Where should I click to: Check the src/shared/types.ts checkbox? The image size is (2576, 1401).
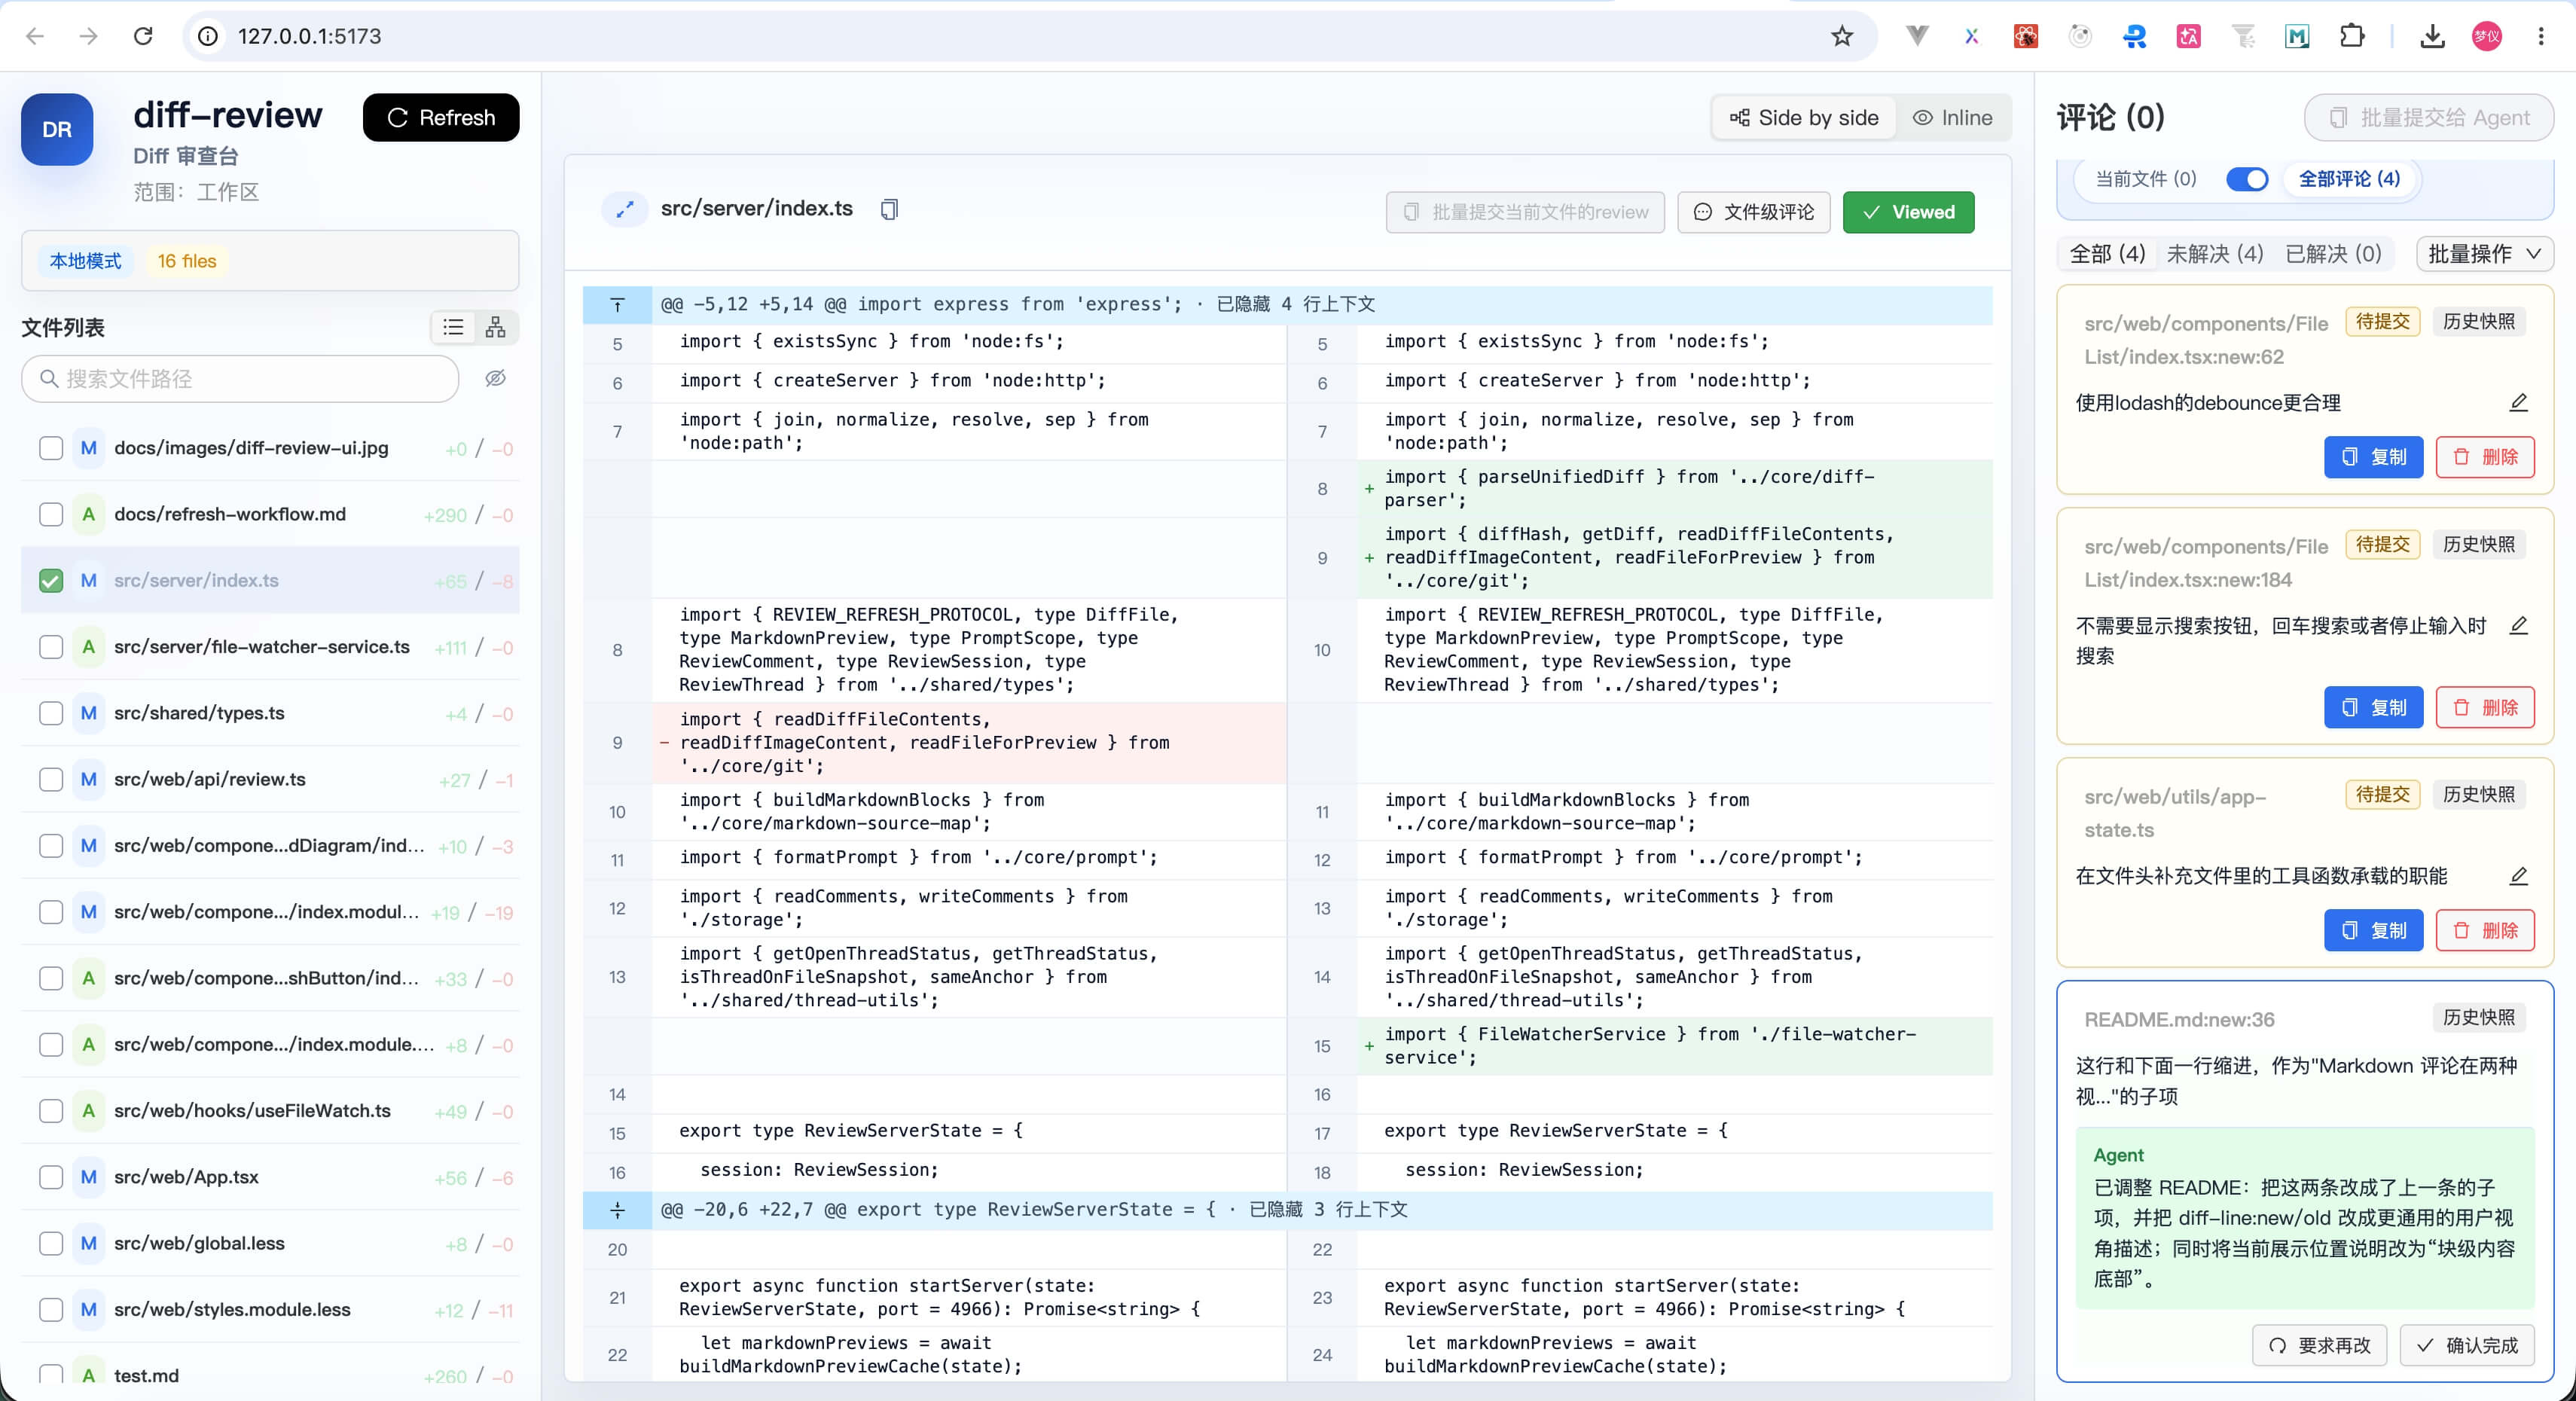coord(51,713)
